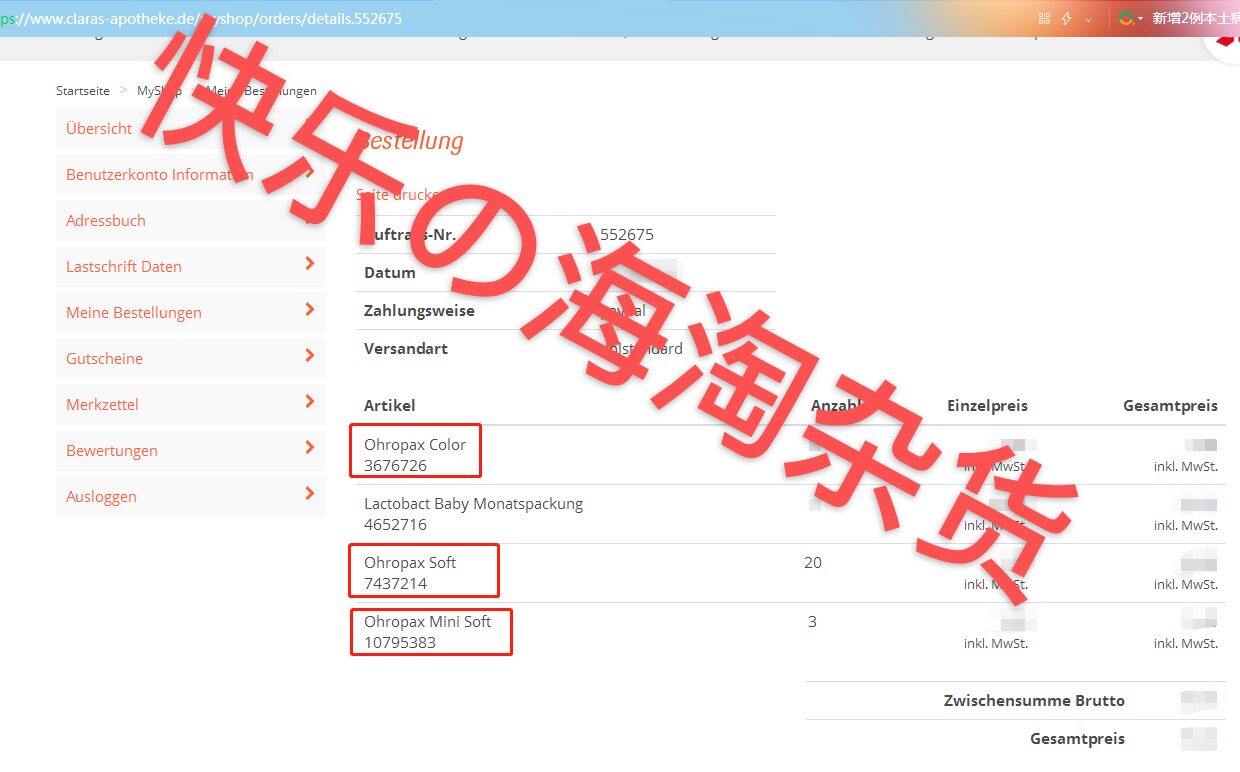Click the Einzelpreis column header
This screenshot has height=772, width=1240.
tap(987, 405)
